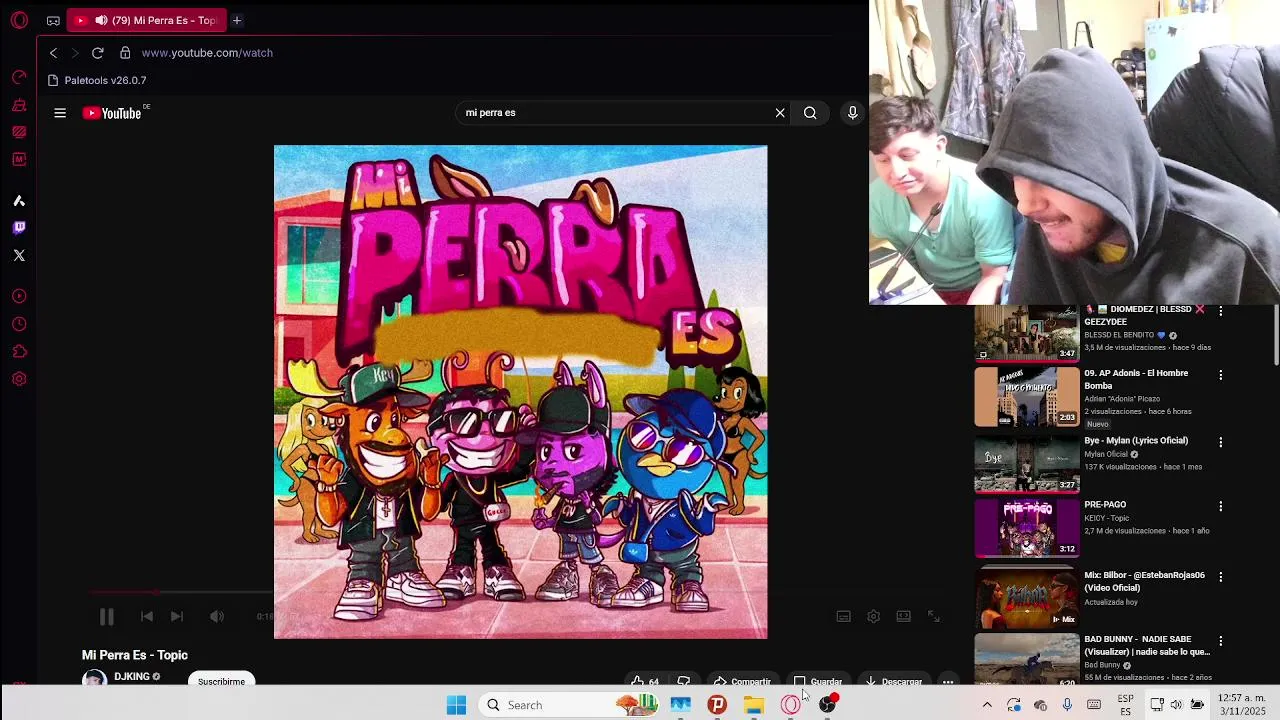Open GX Cleaner broom icon in sidebar

pos(19,105)
